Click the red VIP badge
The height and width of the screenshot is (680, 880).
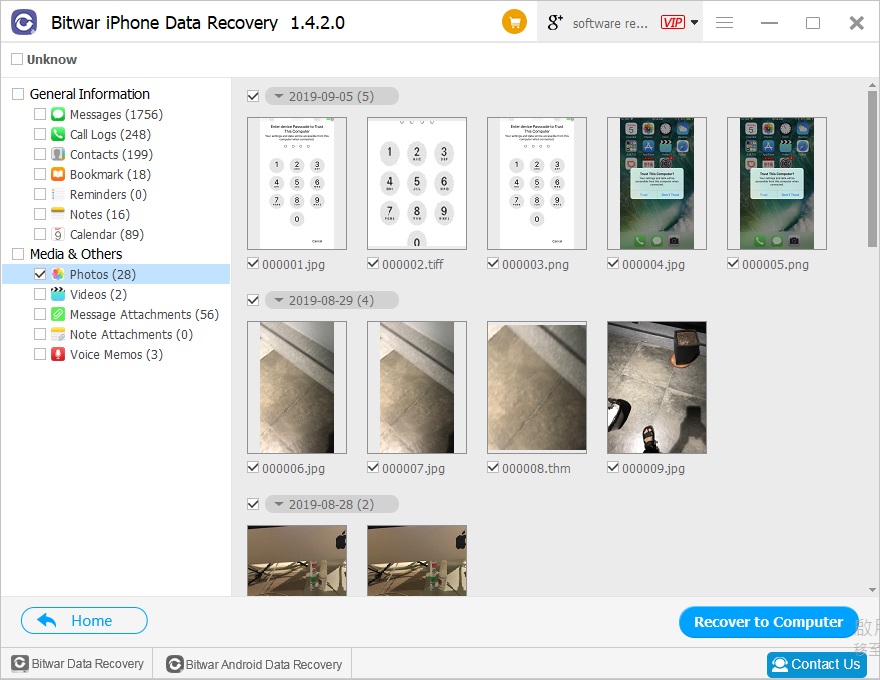(x=672, y=22)
